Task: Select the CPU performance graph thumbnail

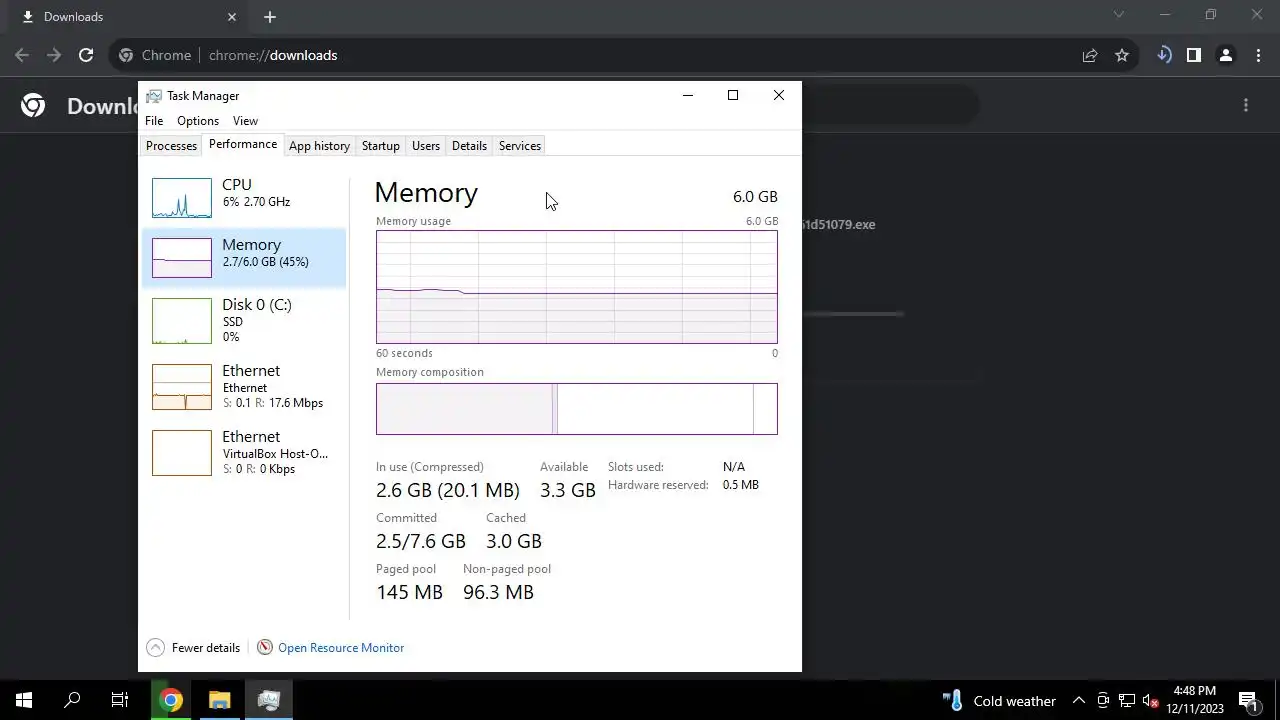Action: pyautogui.click(x=182, y=198)
